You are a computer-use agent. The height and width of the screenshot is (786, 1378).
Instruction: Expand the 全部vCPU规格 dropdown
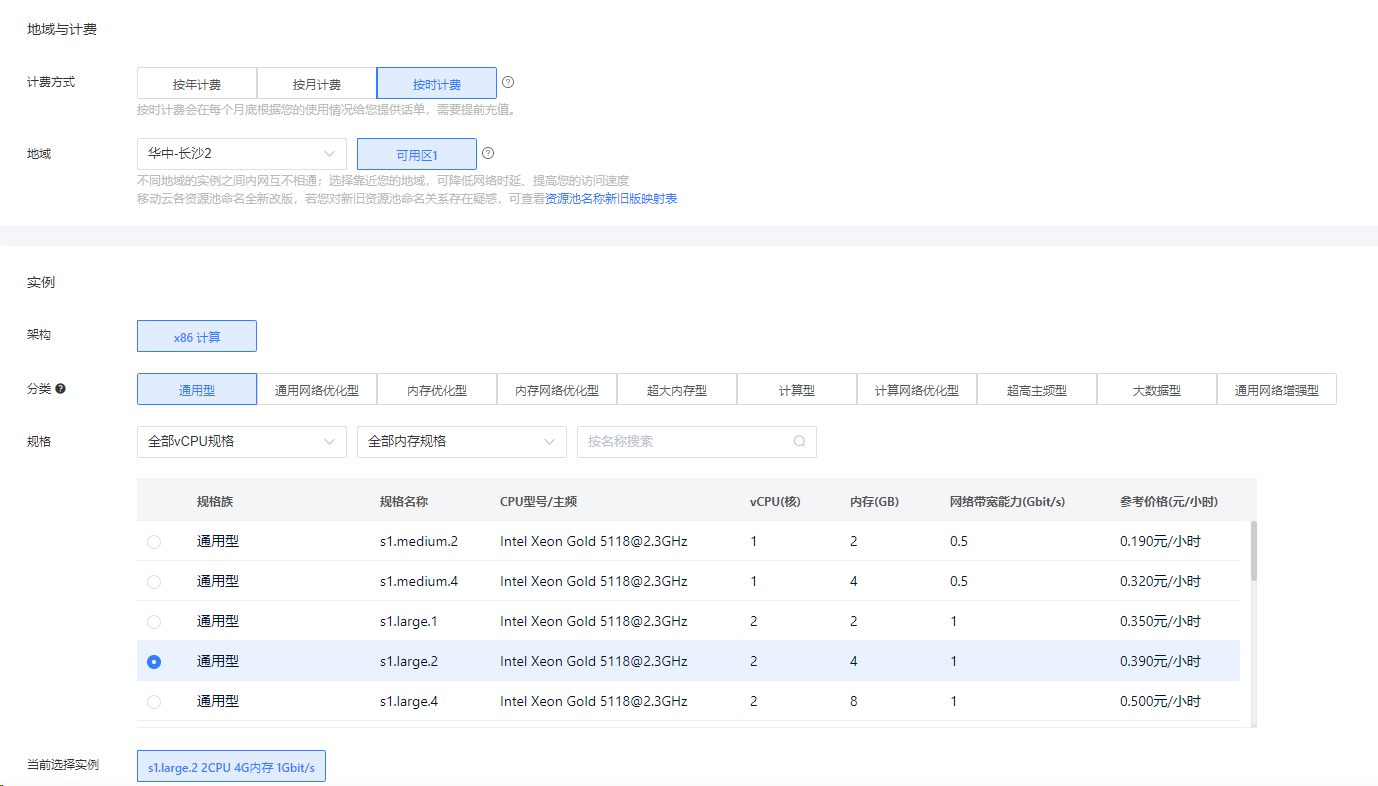[241, 441]
